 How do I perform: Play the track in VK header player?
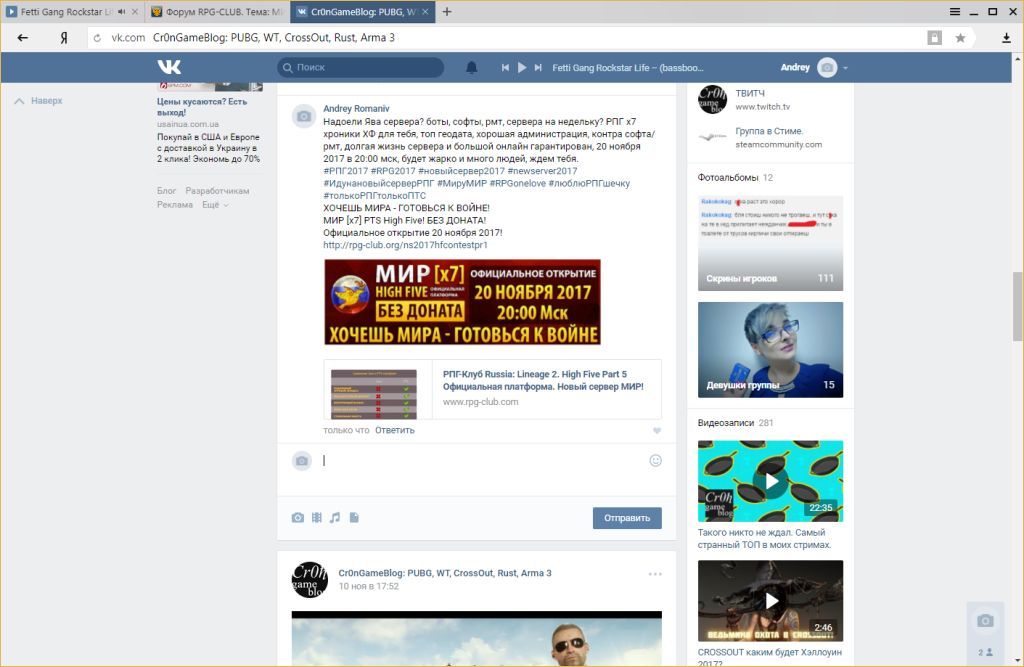pyautogui.click(x=522, y=67)
